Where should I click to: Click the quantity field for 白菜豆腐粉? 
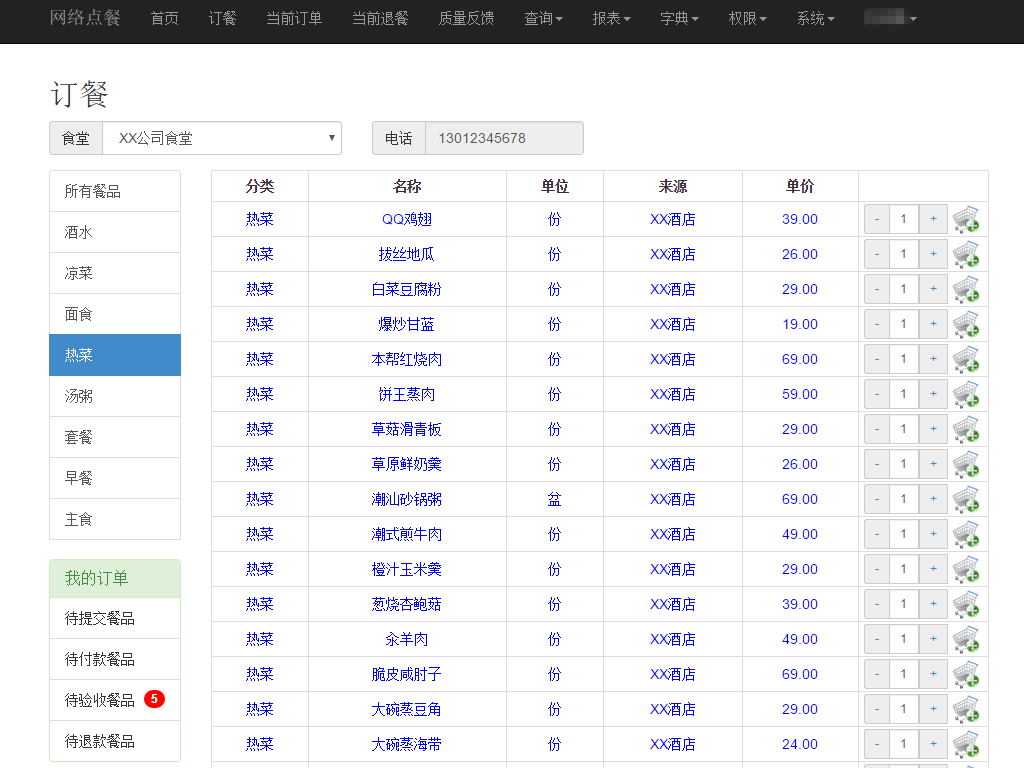pos(903,288)
